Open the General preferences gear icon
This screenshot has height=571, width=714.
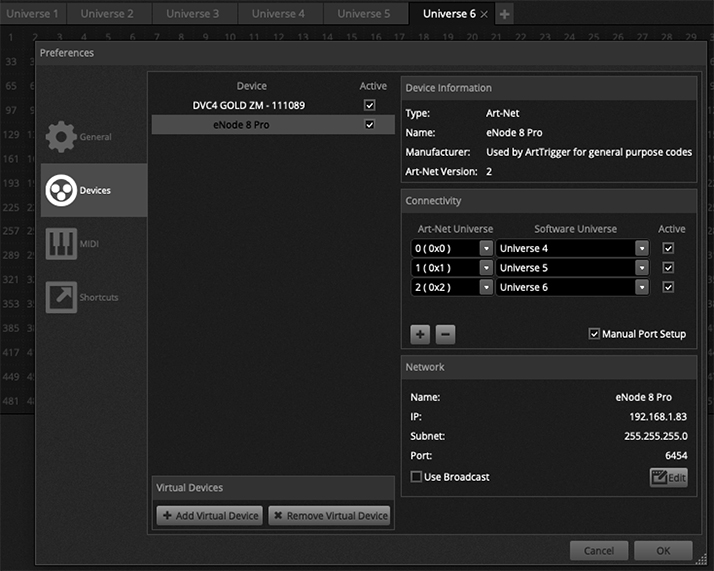pos(61,137)
